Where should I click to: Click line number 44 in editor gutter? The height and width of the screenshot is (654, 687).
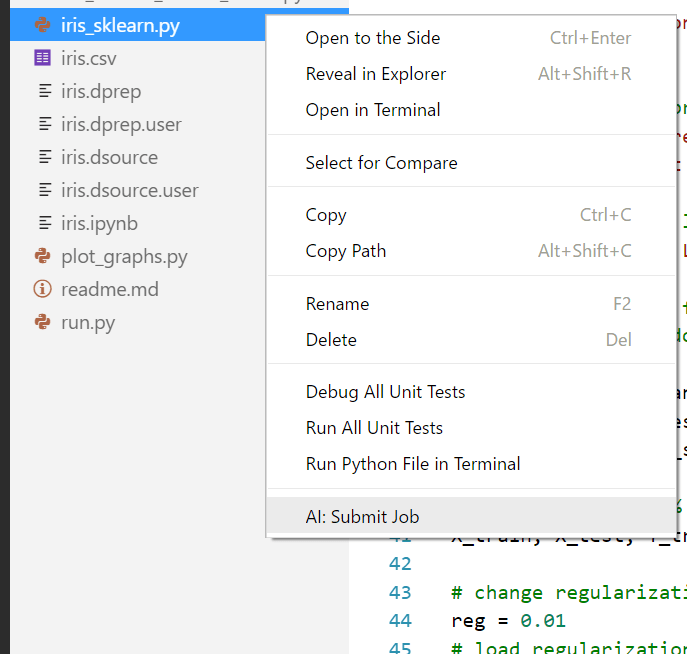(x=400, y=621)
